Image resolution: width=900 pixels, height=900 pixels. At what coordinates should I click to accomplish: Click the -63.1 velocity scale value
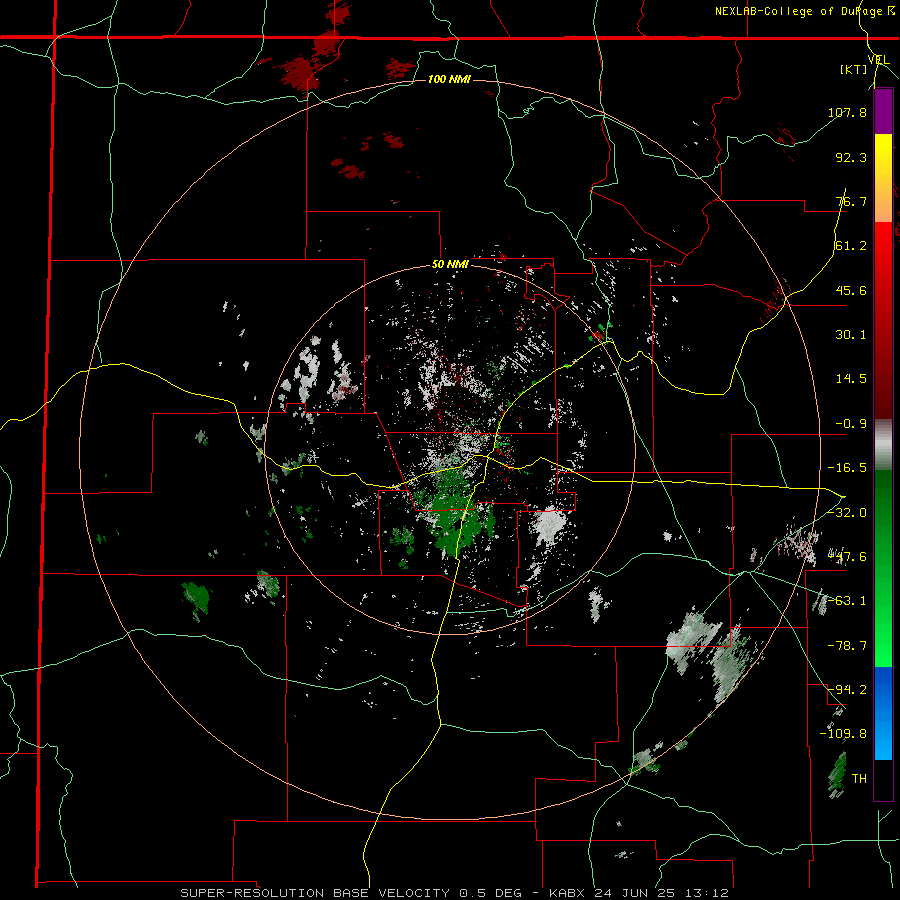click(847, 601)
